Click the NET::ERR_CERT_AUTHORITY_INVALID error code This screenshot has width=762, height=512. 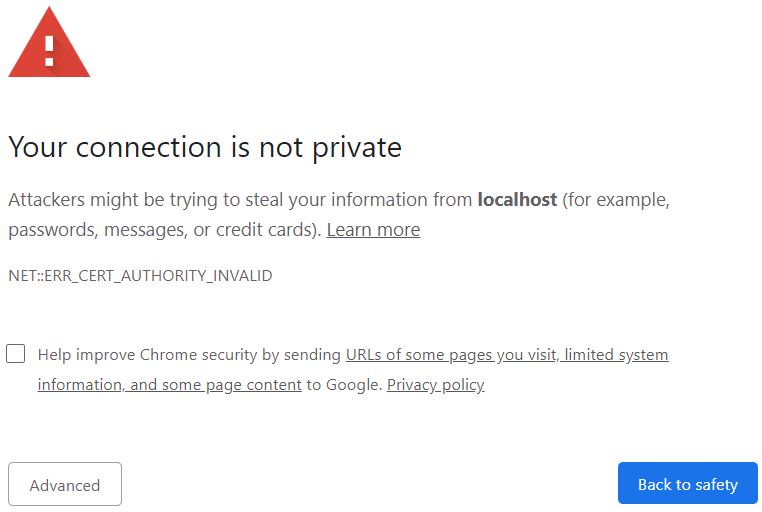click(140, 276)
